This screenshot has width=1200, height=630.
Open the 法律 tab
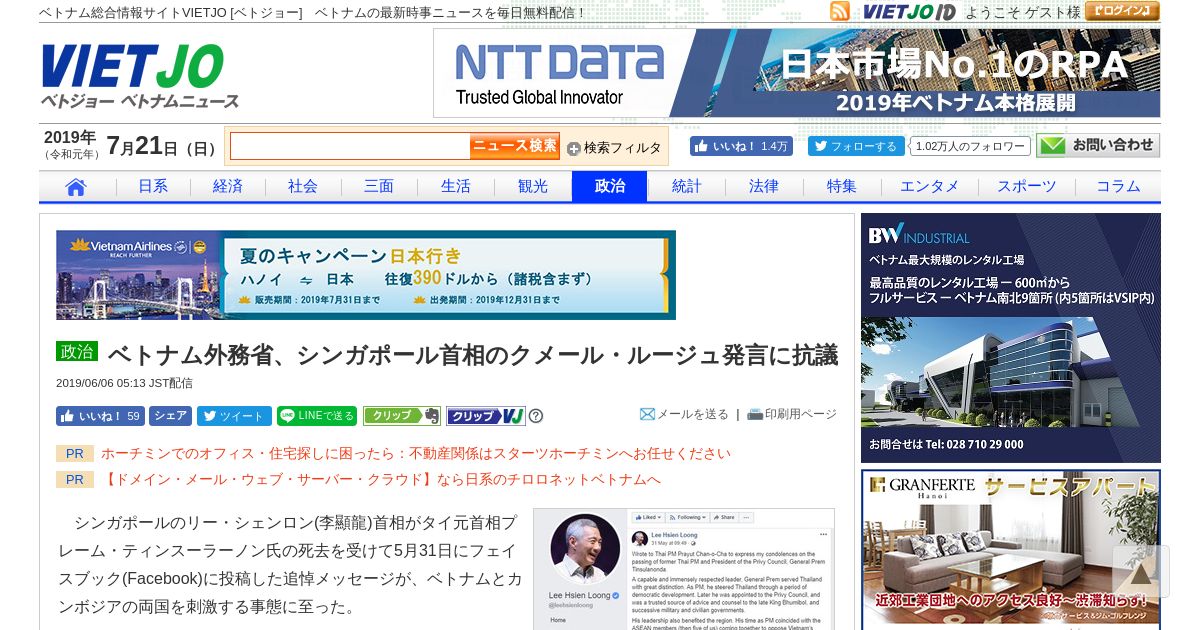coord(764,187)
